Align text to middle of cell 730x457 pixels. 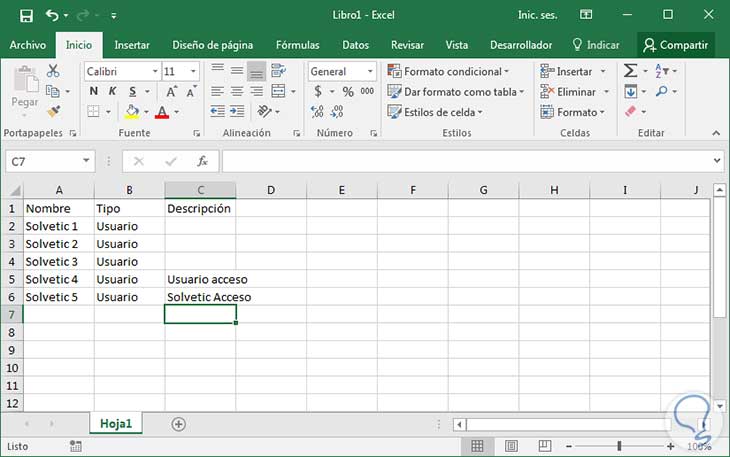(x=237, y=71)
